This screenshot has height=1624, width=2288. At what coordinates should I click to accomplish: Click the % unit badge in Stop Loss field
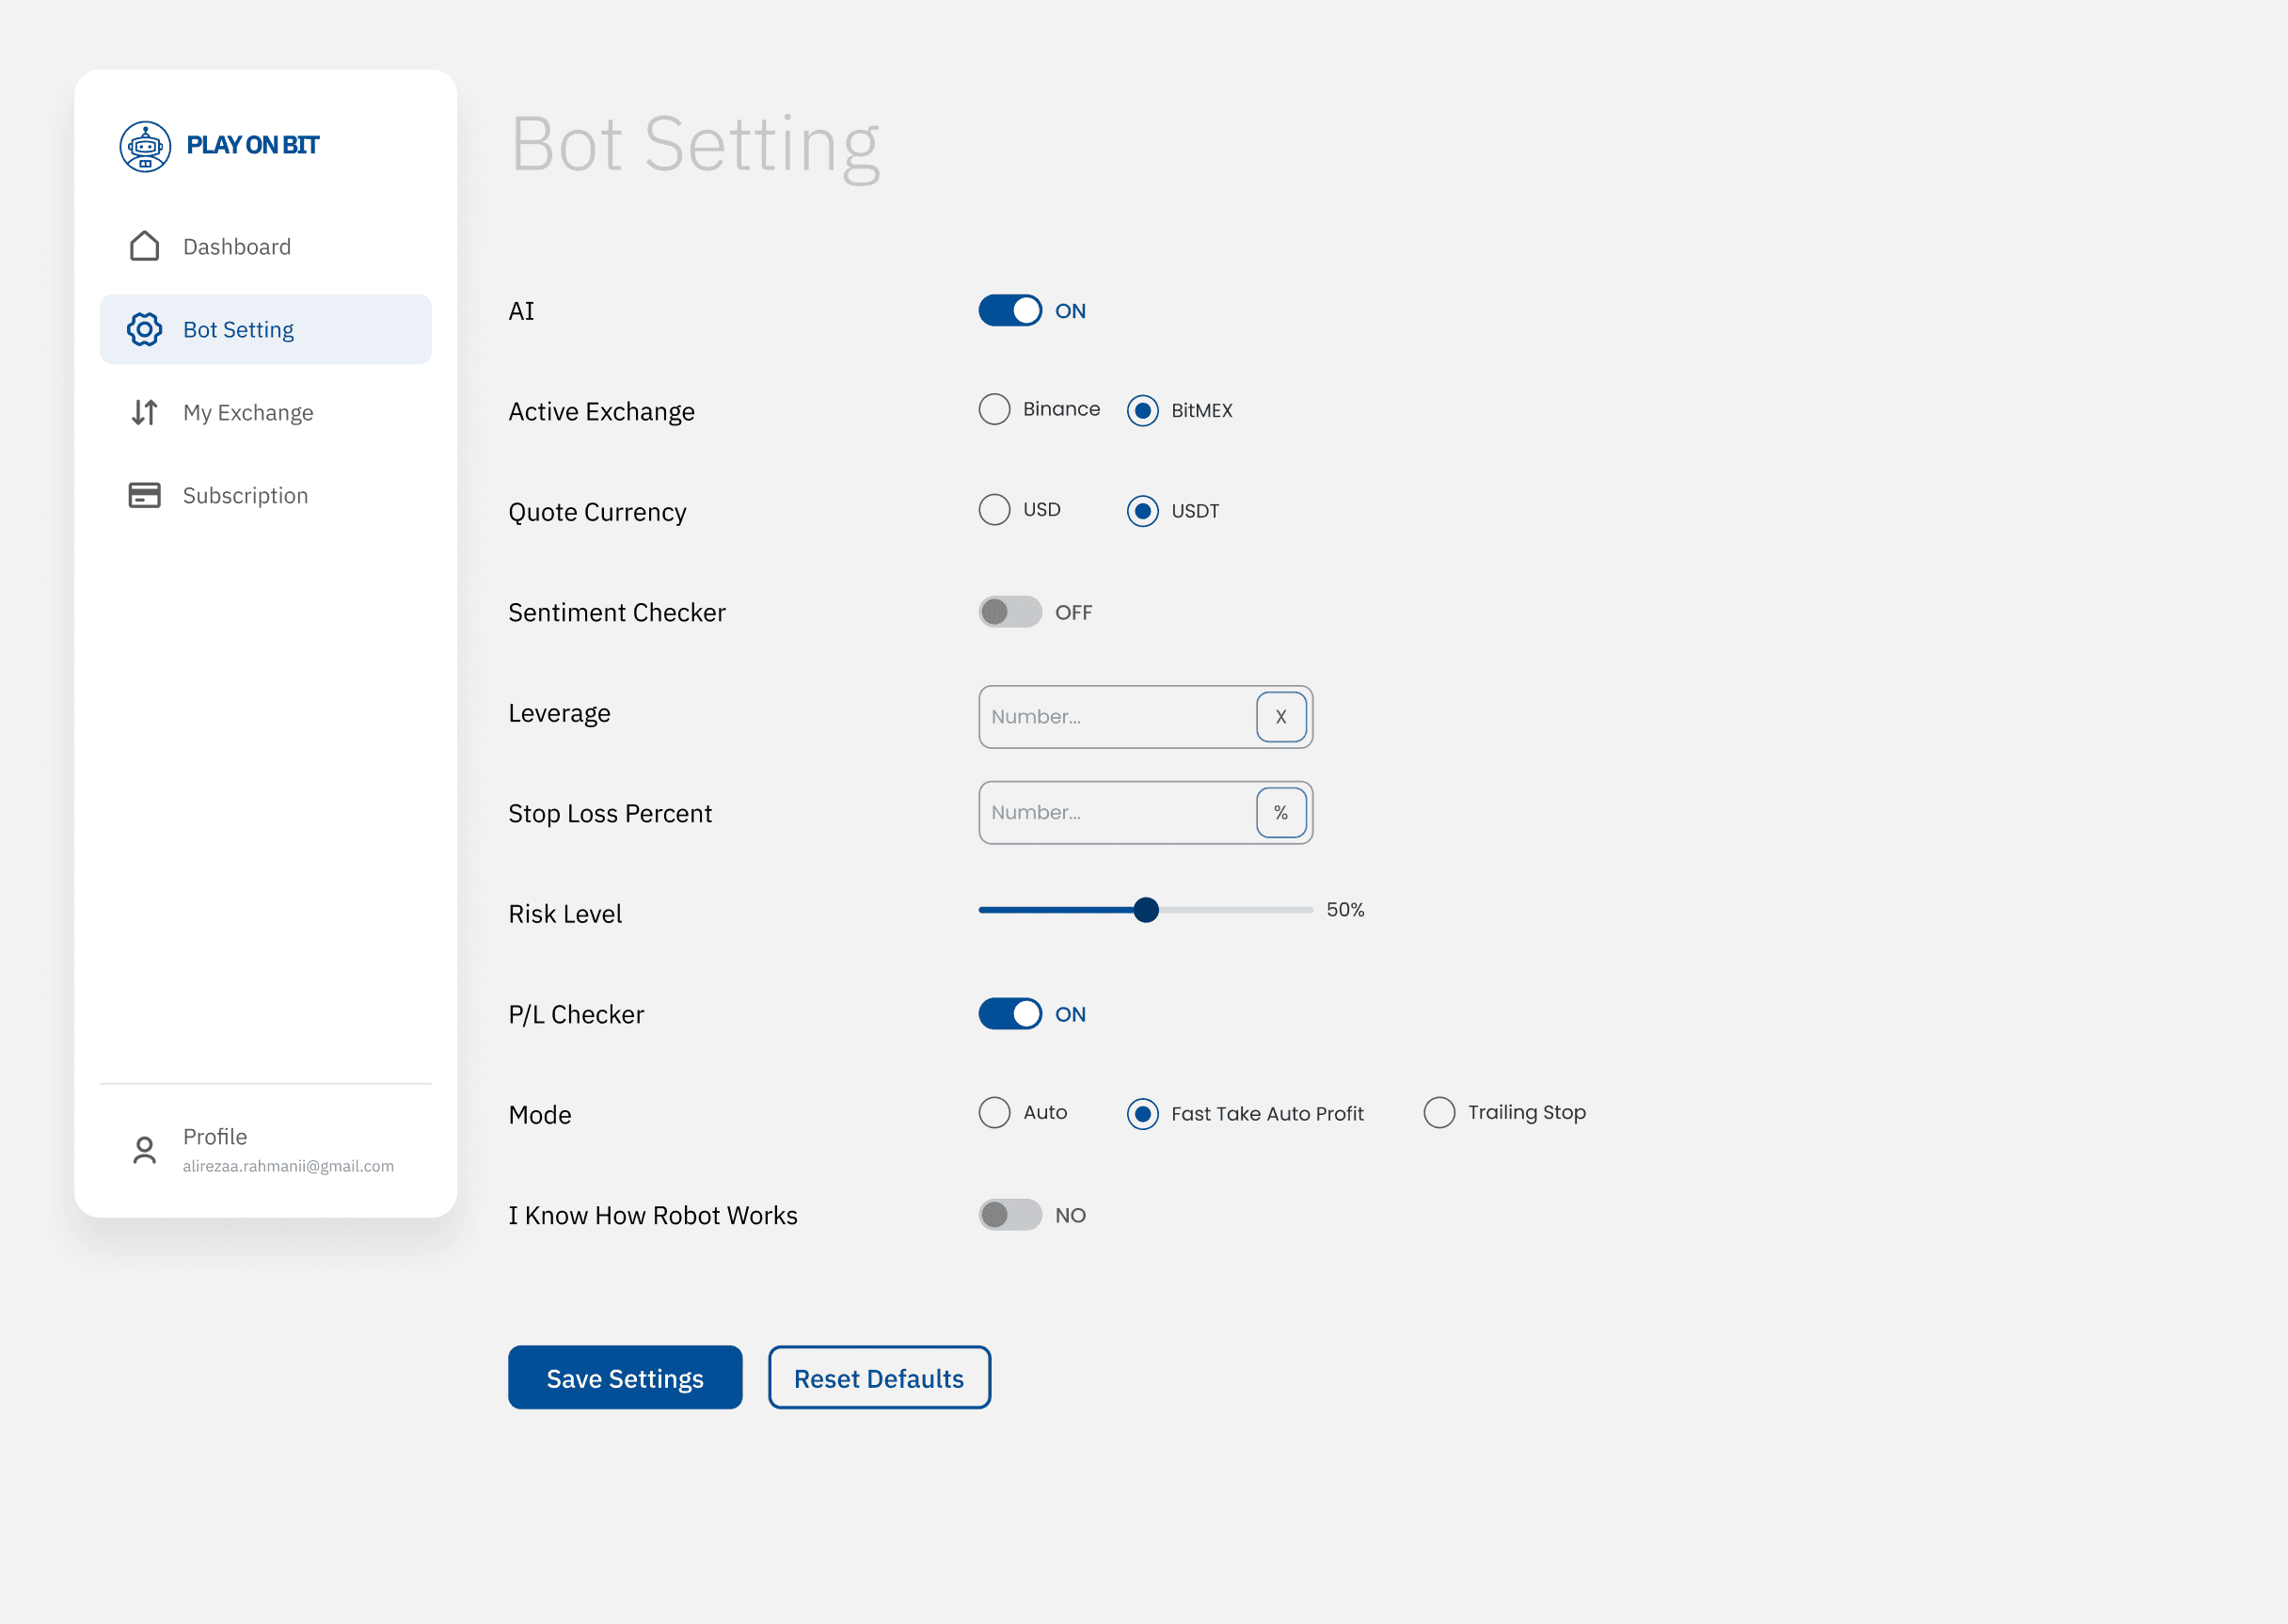[x=1281, y=813]
